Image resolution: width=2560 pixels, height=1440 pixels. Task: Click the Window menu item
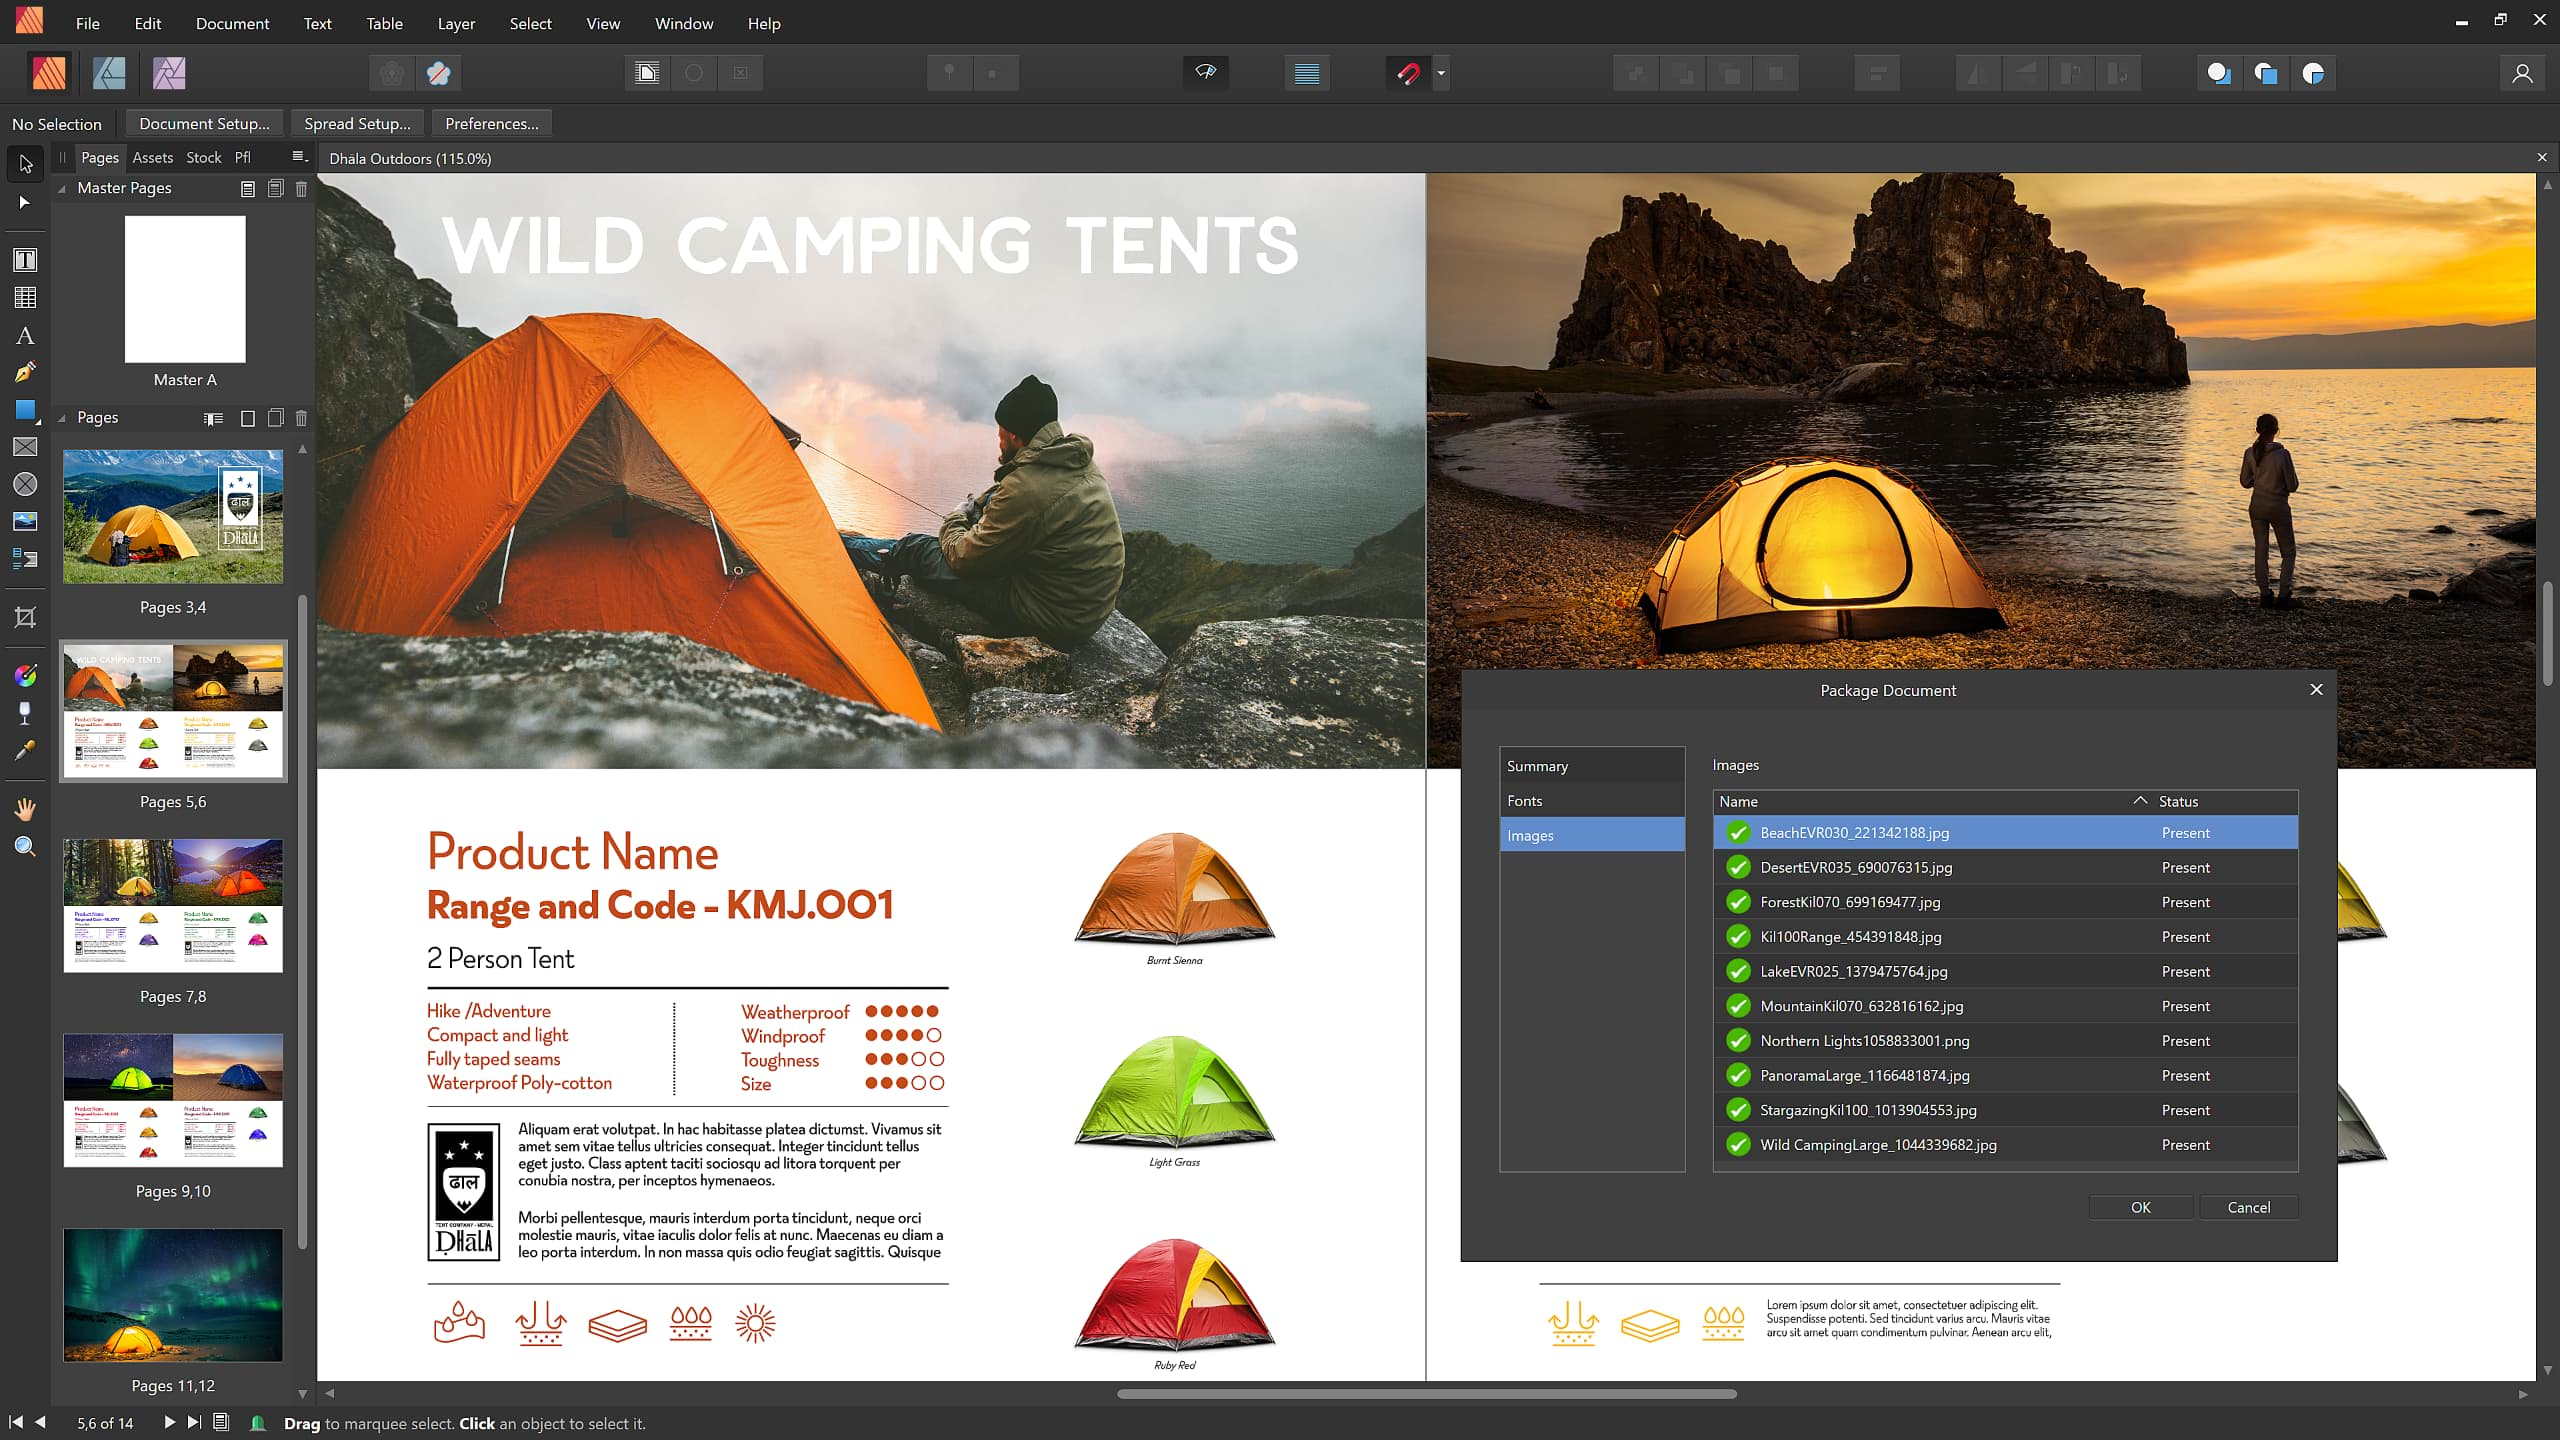coord(682,23)
